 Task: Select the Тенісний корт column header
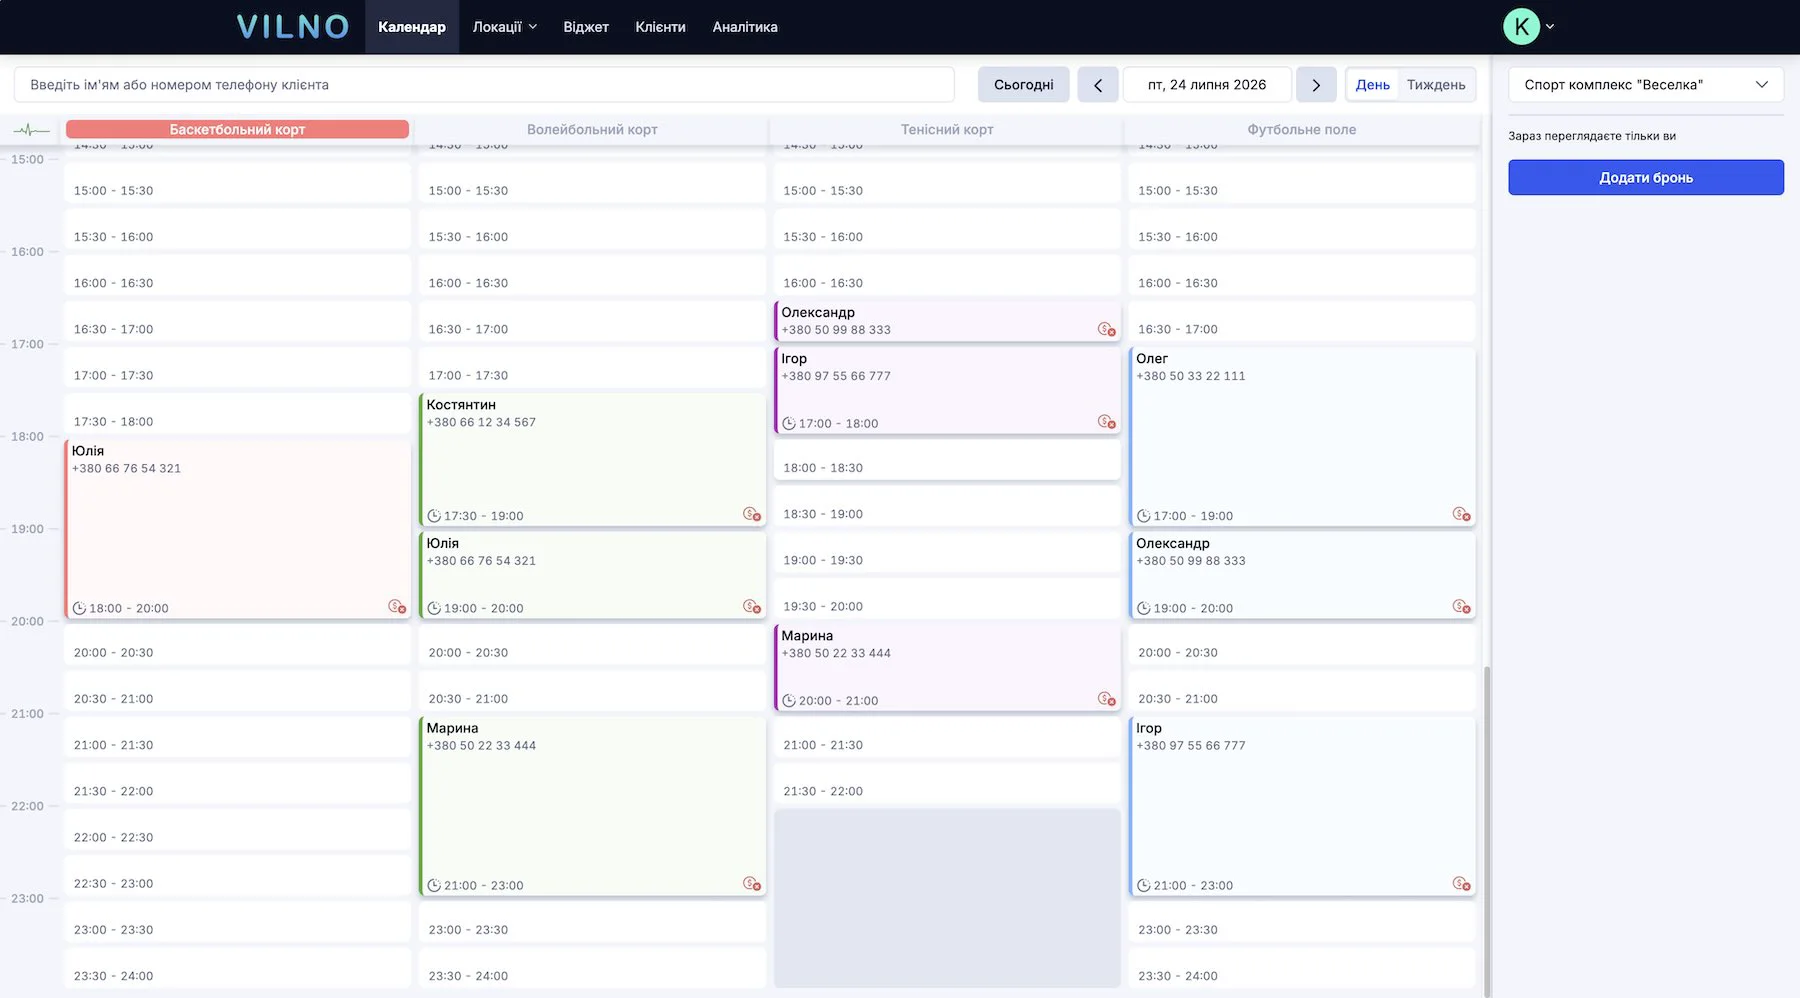947,130
